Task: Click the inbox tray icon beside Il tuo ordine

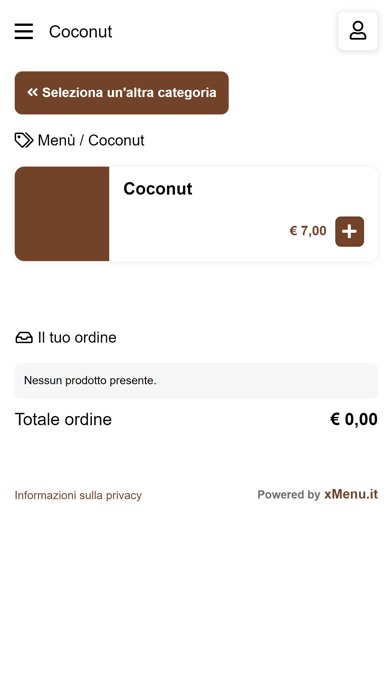Action: click(x=24, y=338)
